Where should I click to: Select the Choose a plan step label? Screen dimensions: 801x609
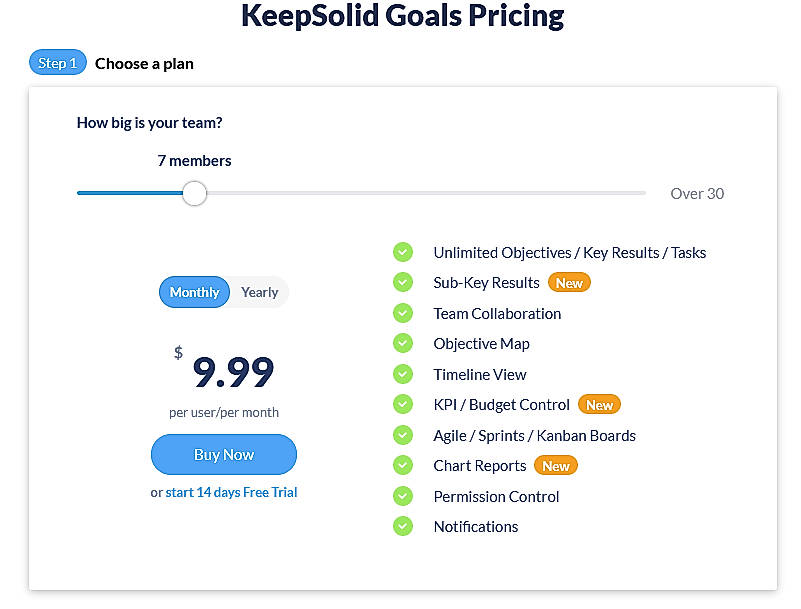click(144, 63)
